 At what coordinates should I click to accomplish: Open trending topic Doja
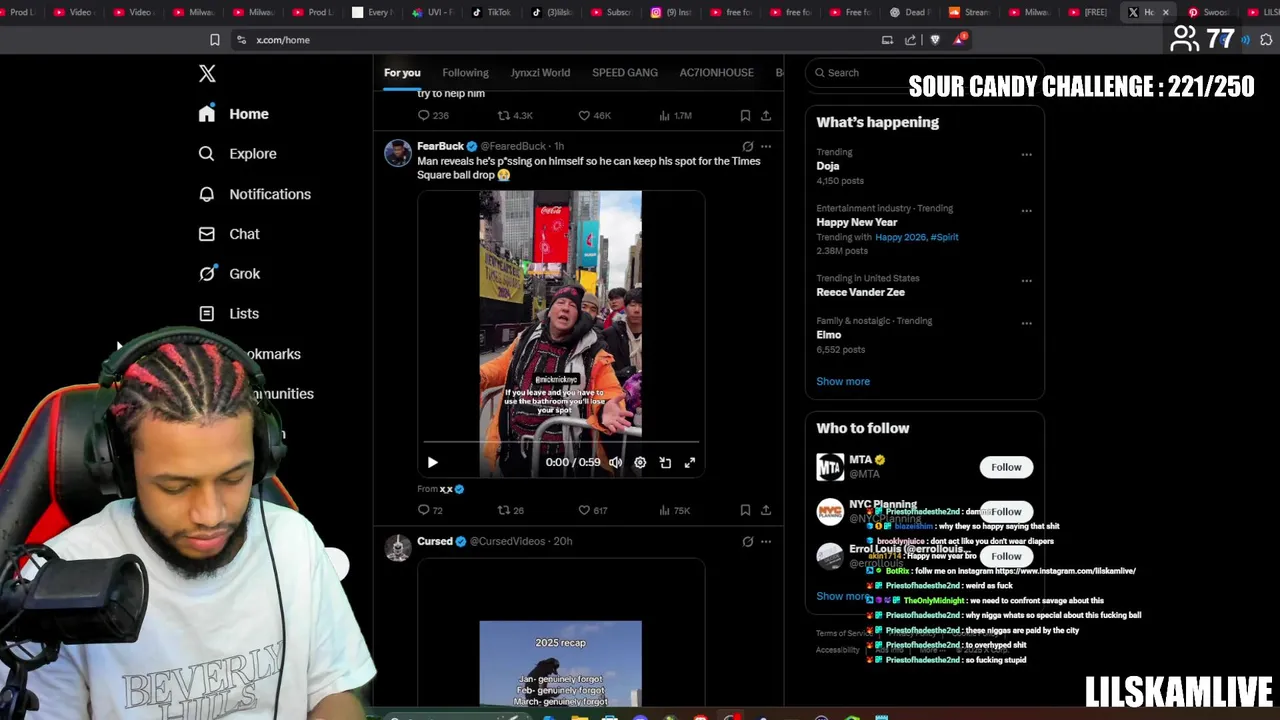[828, 166]
